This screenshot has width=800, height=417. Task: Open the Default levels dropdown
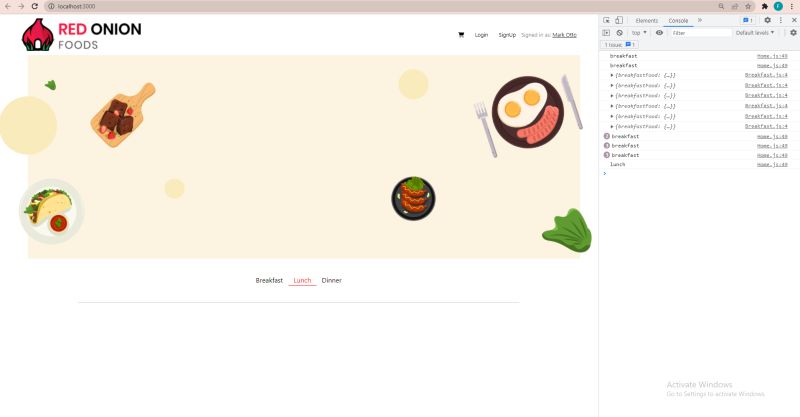coord(755,33)
